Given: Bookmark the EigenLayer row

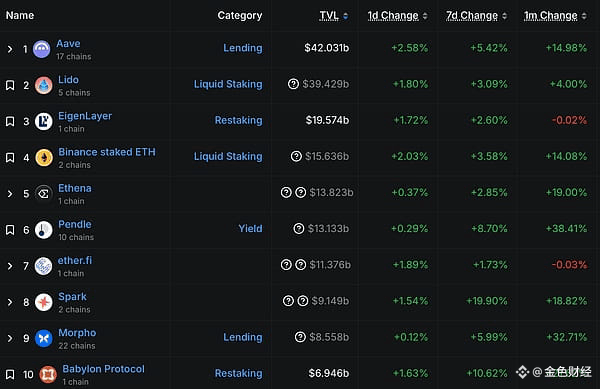Looking at the screenshot, I should click(10, 121).
